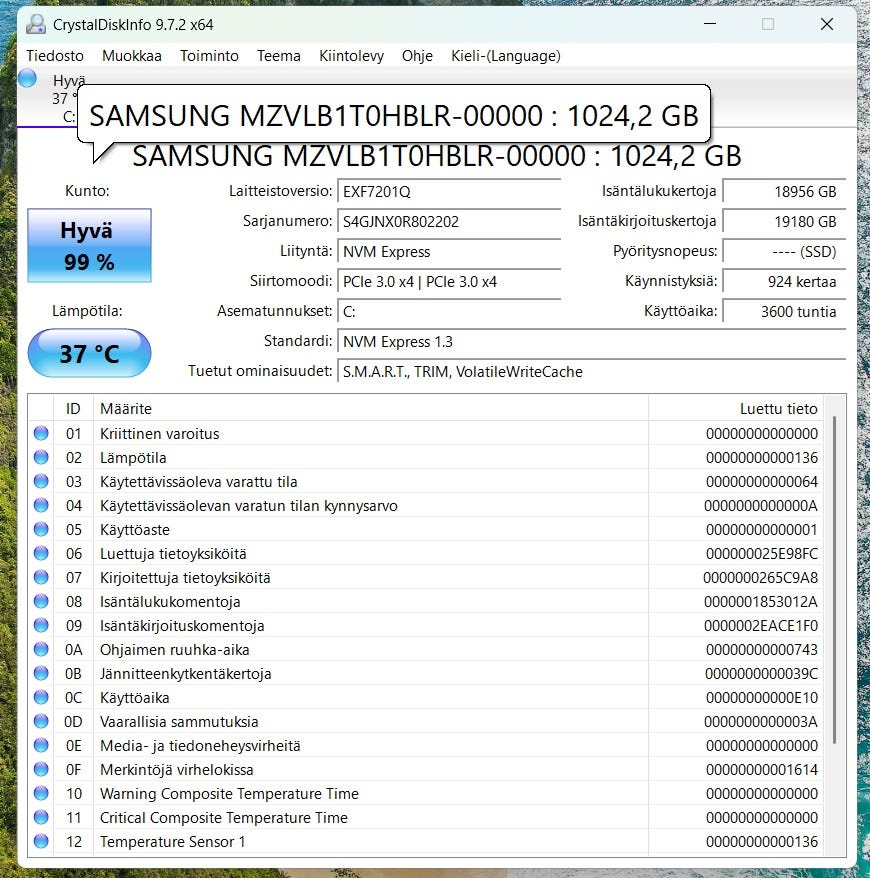870x878 pixels.
Task: Click status orb for Critical Composite Temperature Time
Action: point(41,817)
